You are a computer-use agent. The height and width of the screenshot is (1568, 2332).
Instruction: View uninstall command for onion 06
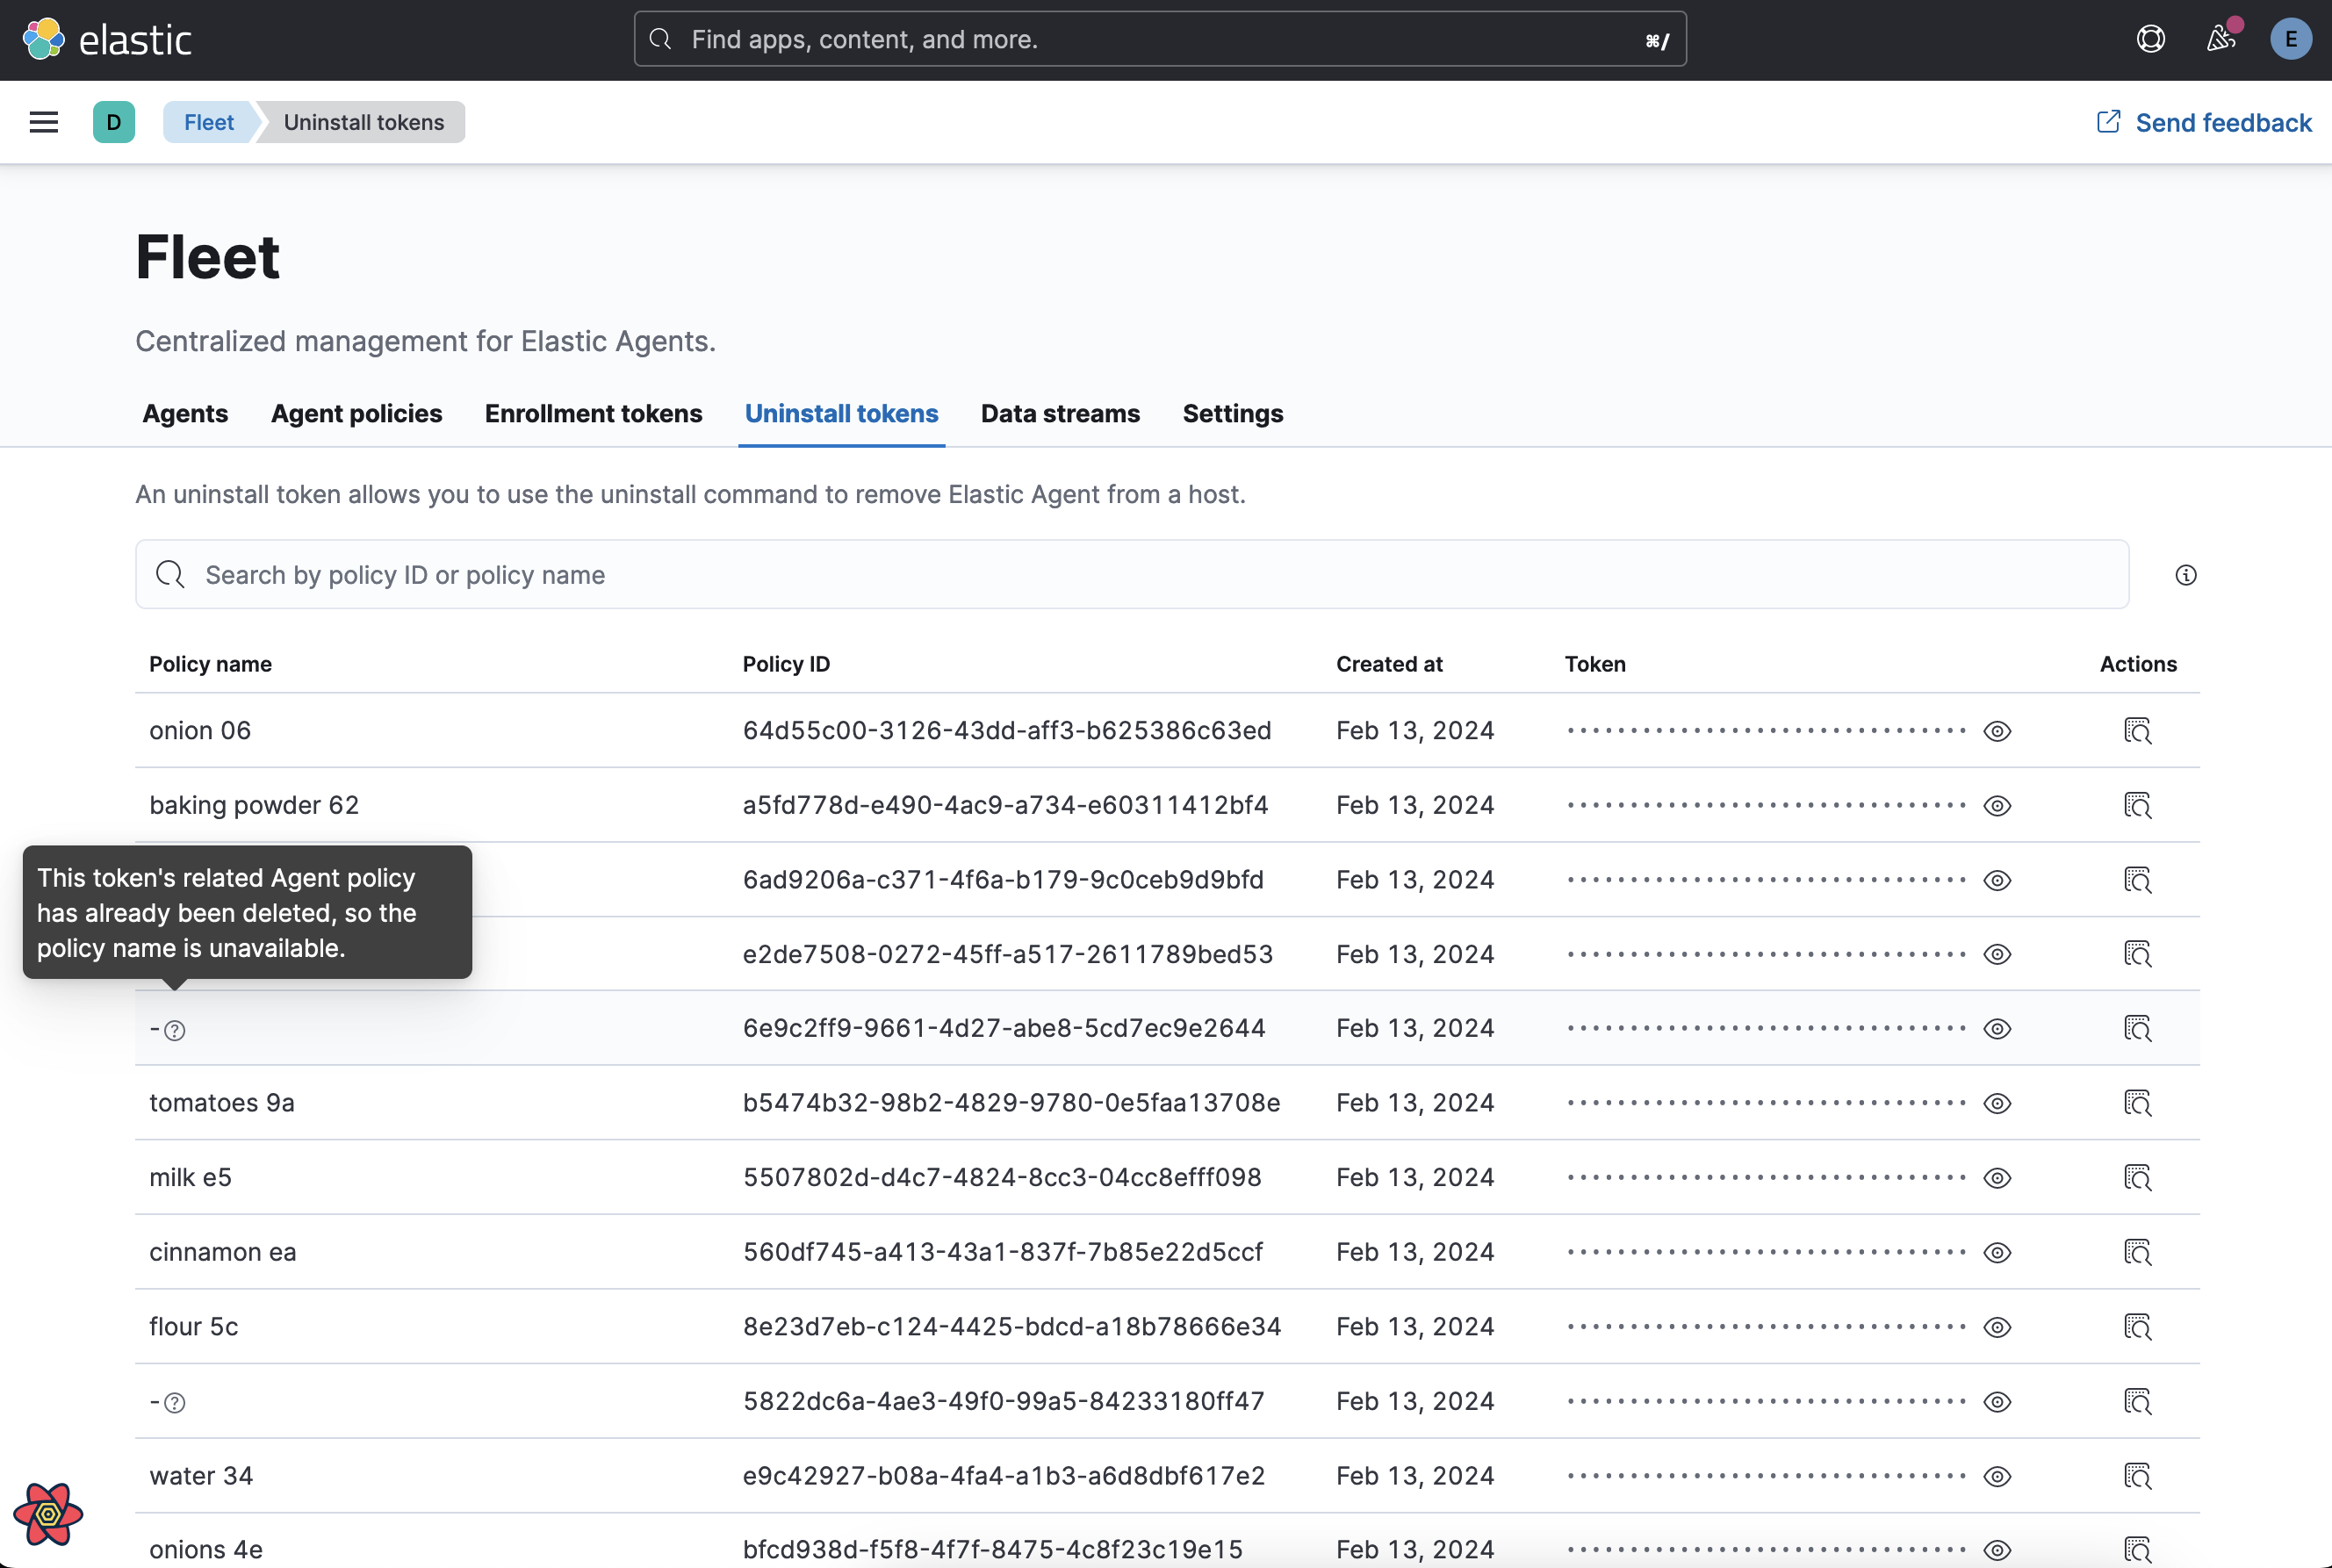(x=2137, y=731)
